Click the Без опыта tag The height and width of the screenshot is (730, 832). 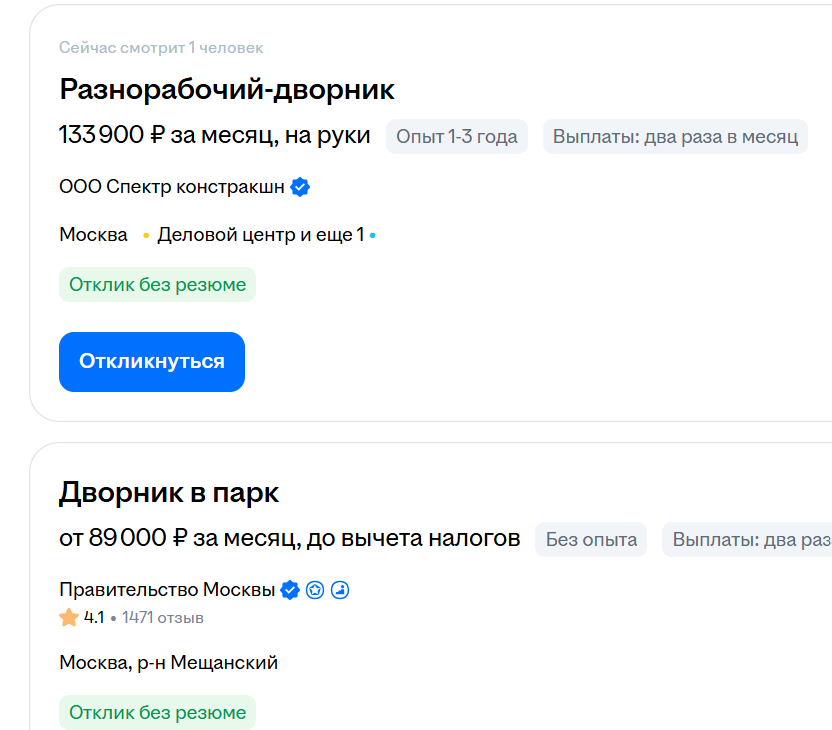click(x=591, y=539)
